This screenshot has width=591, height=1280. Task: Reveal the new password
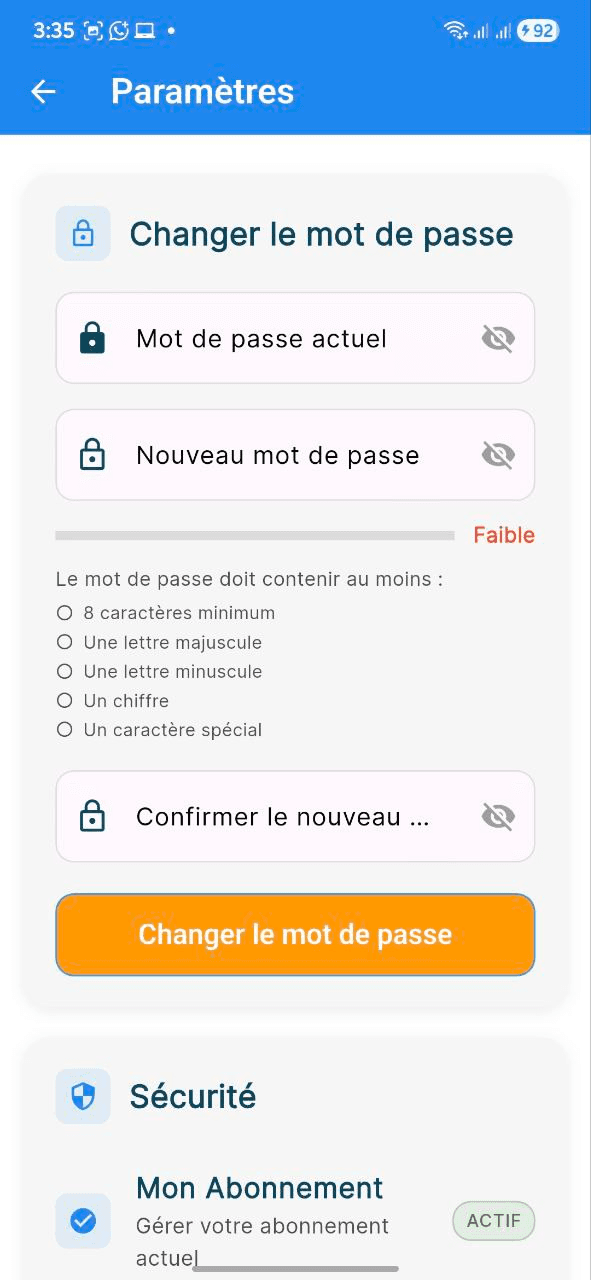(x=497, y=454)
